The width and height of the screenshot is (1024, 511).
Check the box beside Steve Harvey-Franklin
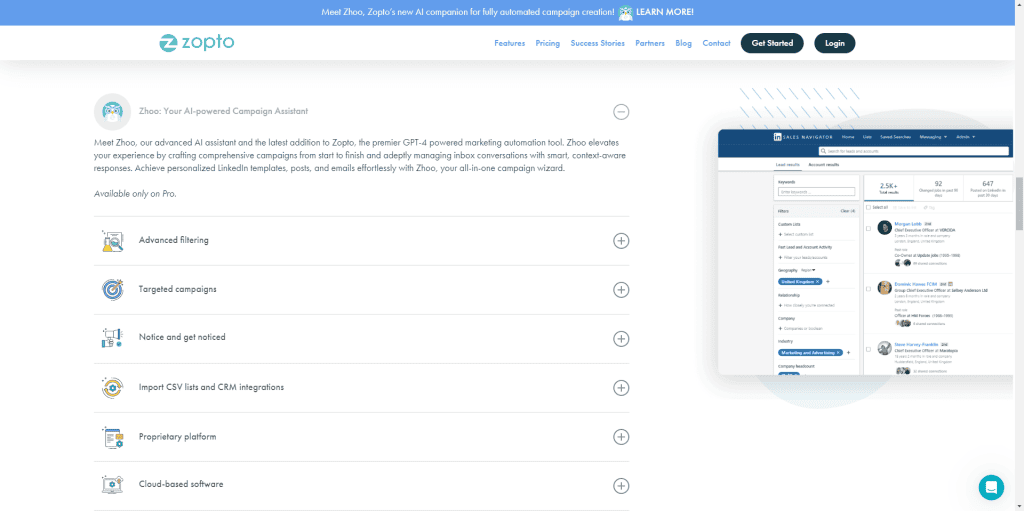(868, 350)
